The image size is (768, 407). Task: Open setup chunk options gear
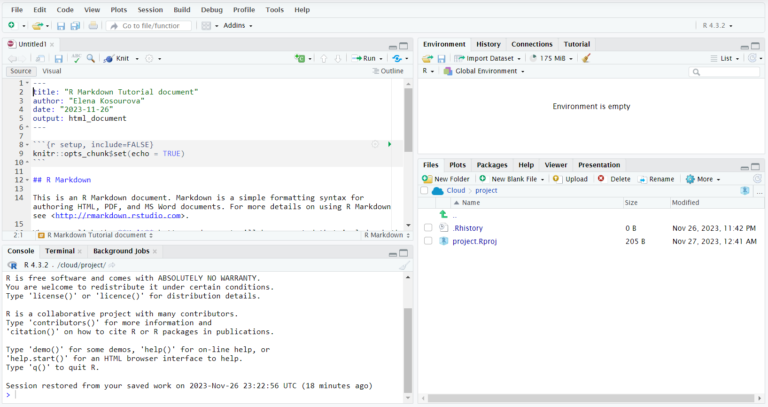(x=375, y=144)
